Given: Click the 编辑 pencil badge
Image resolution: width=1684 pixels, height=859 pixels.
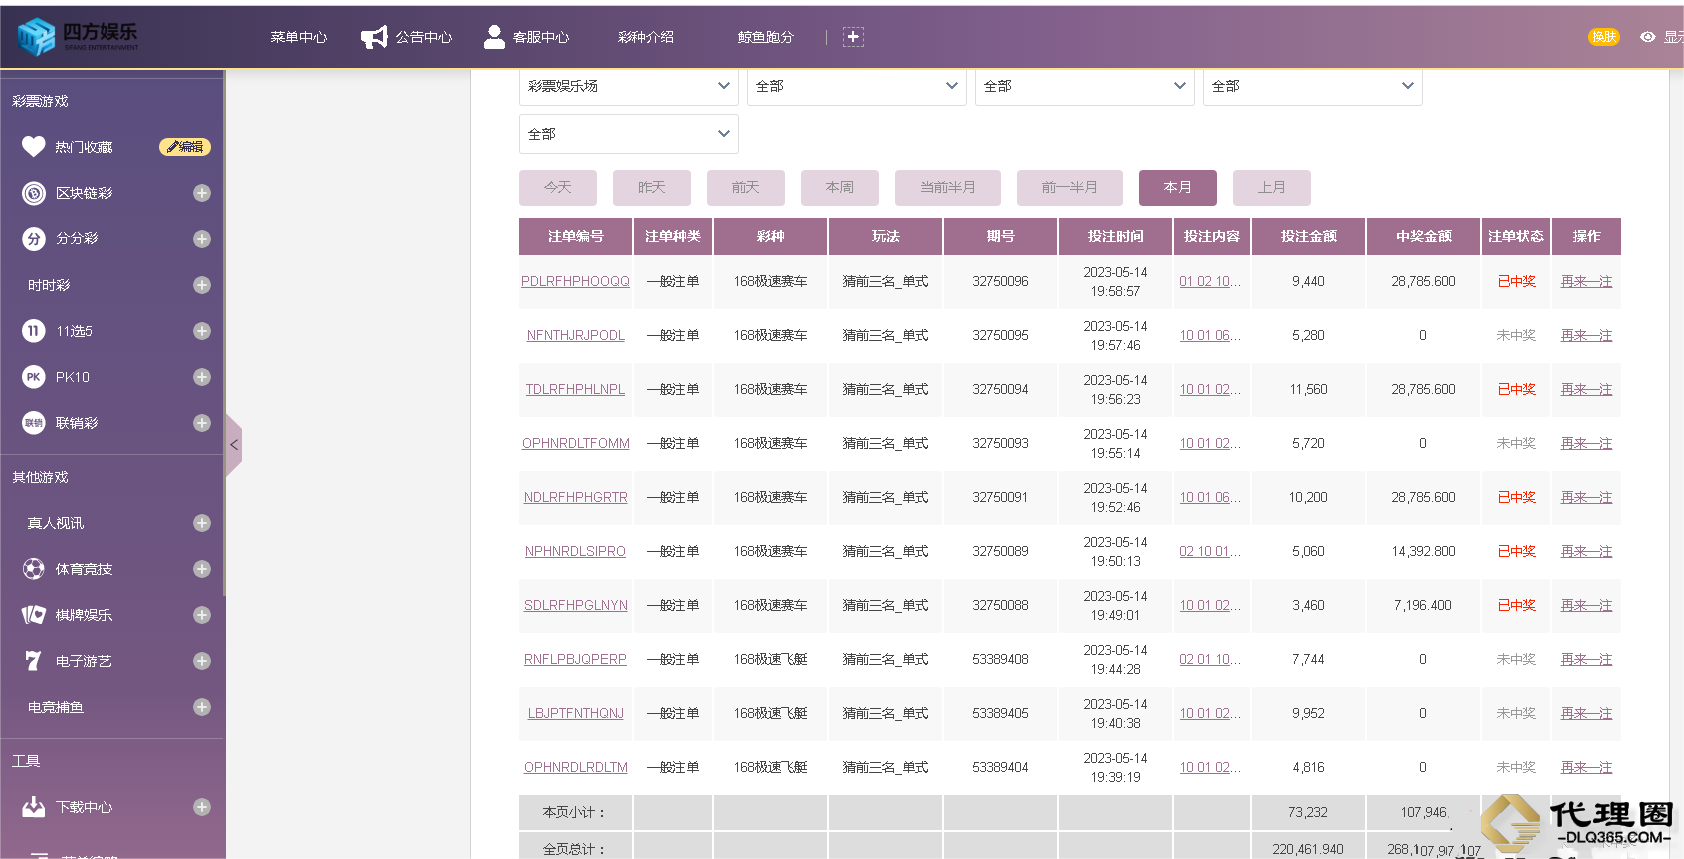Looking at the screenshot, I should [185, 147].
